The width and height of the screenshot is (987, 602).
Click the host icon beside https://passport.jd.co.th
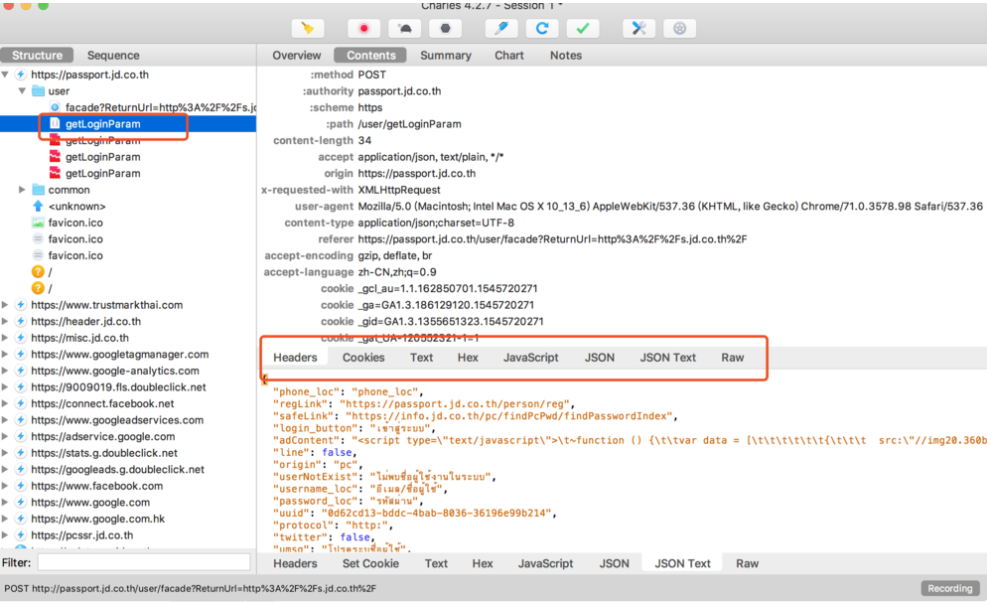21,74
